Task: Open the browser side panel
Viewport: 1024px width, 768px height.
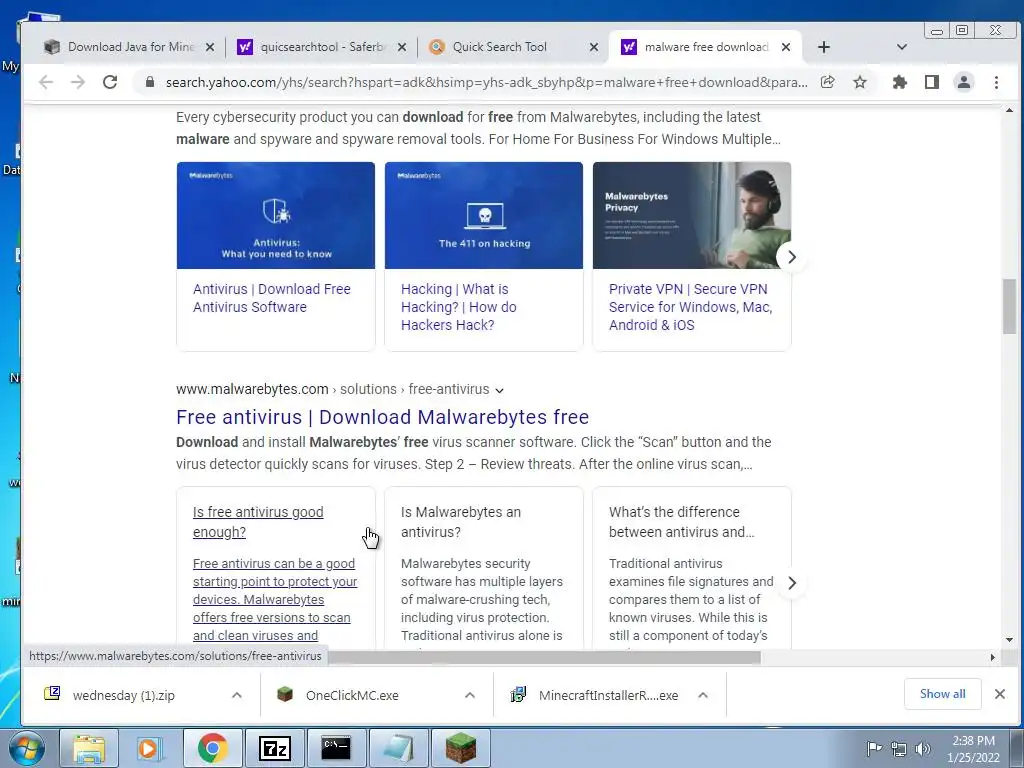Action: pos(932,82)
